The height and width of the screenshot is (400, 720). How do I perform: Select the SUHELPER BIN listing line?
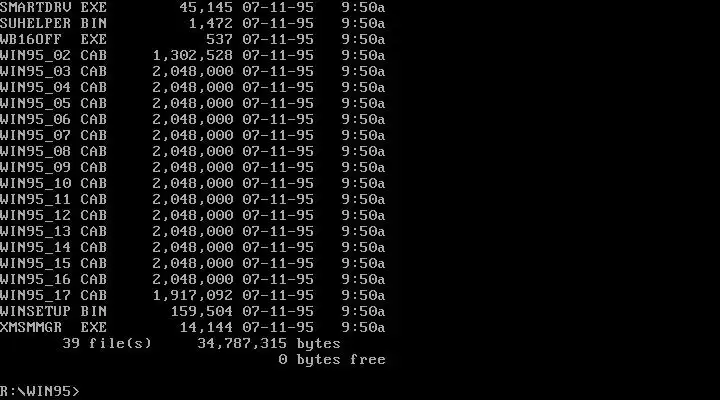point(192,23)
